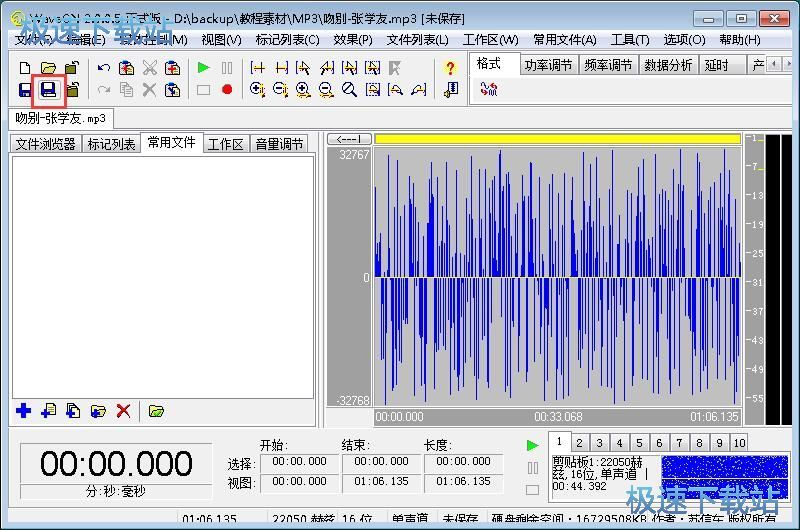Screen dimensions: 800x530
Task: Click the set selection end marker icon
Action: [x=281, y=68]
